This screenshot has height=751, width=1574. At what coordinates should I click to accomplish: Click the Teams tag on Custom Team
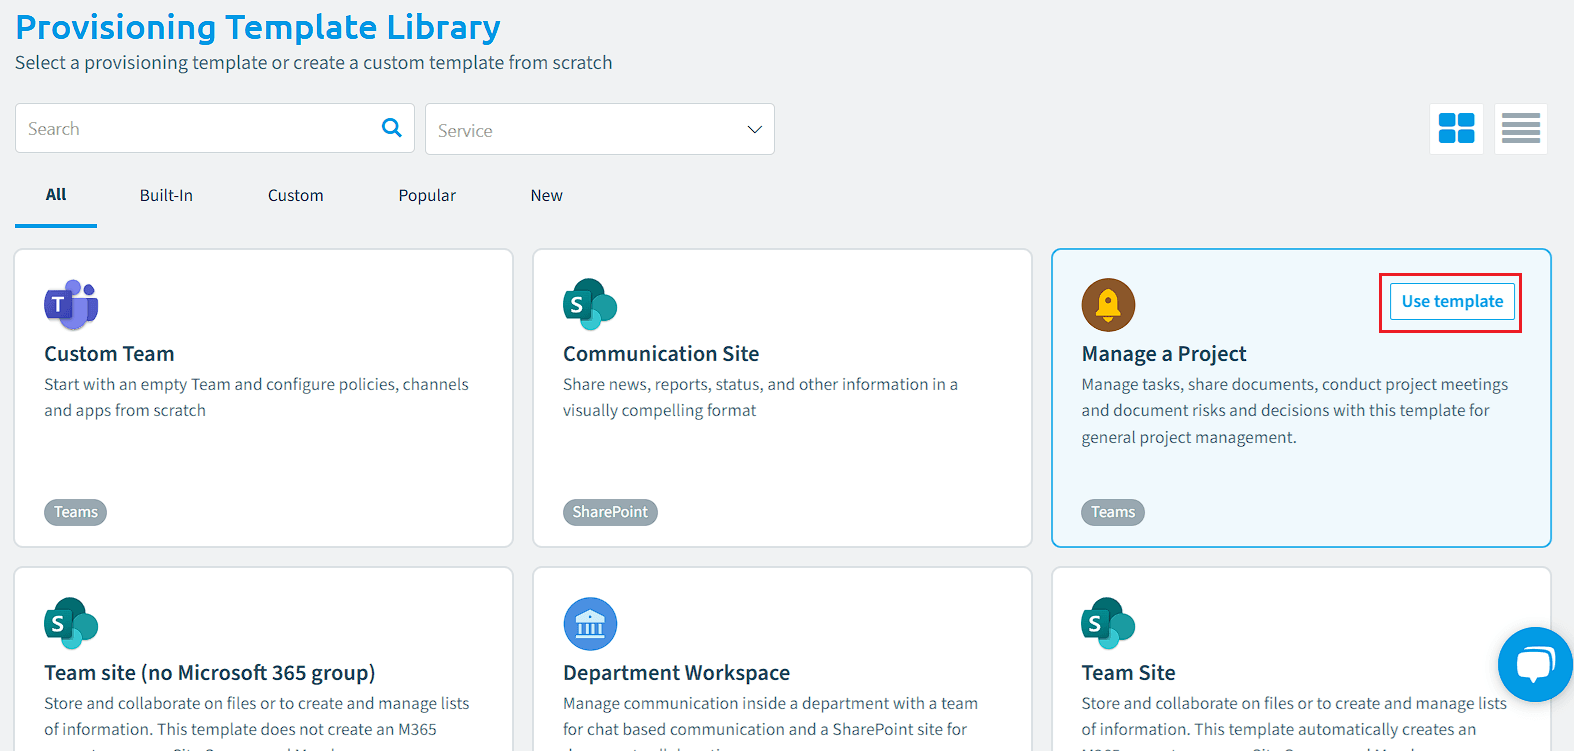click(x=75, y=512)
